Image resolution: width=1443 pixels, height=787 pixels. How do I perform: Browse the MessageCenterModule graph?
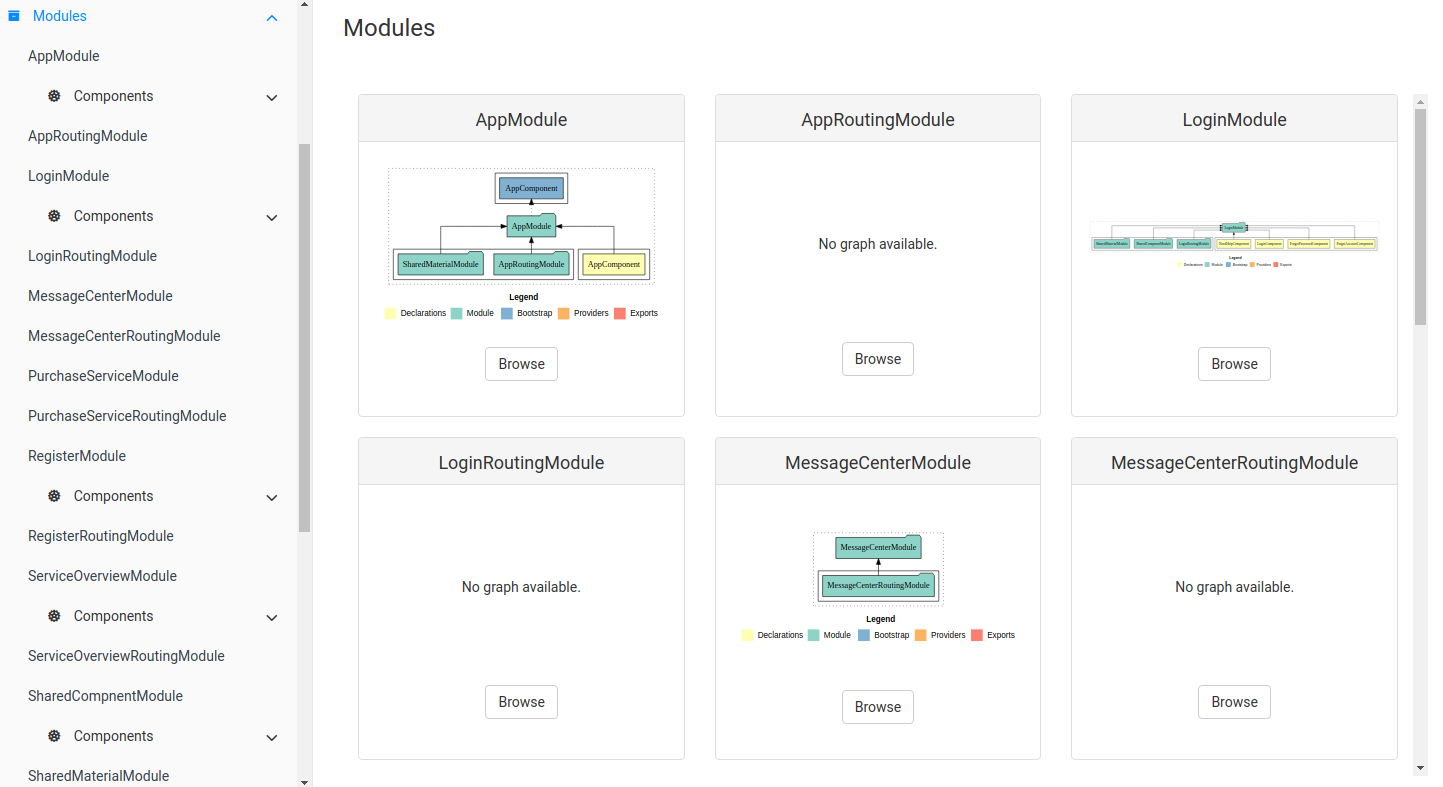(x=877, y=706)
